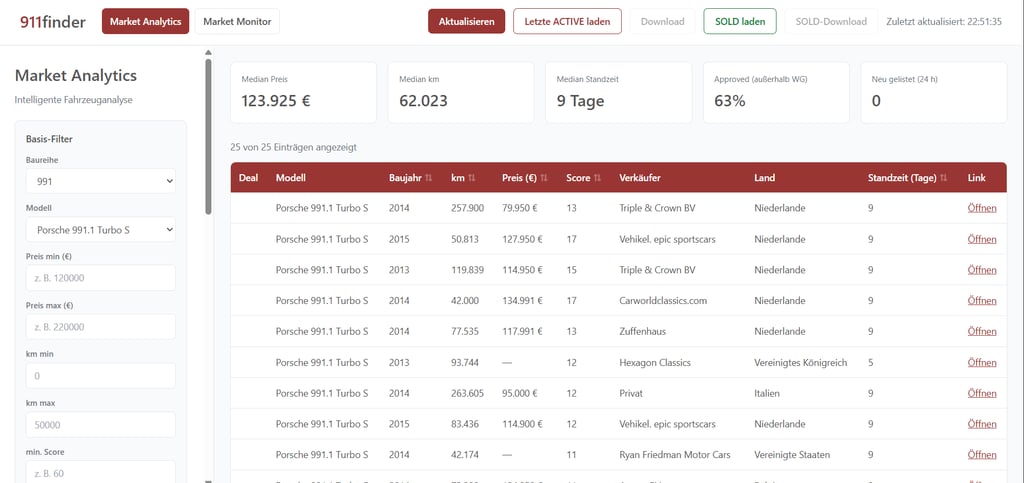Focus the km min input field
This screenshot has width=1024, height=483.
101,376
